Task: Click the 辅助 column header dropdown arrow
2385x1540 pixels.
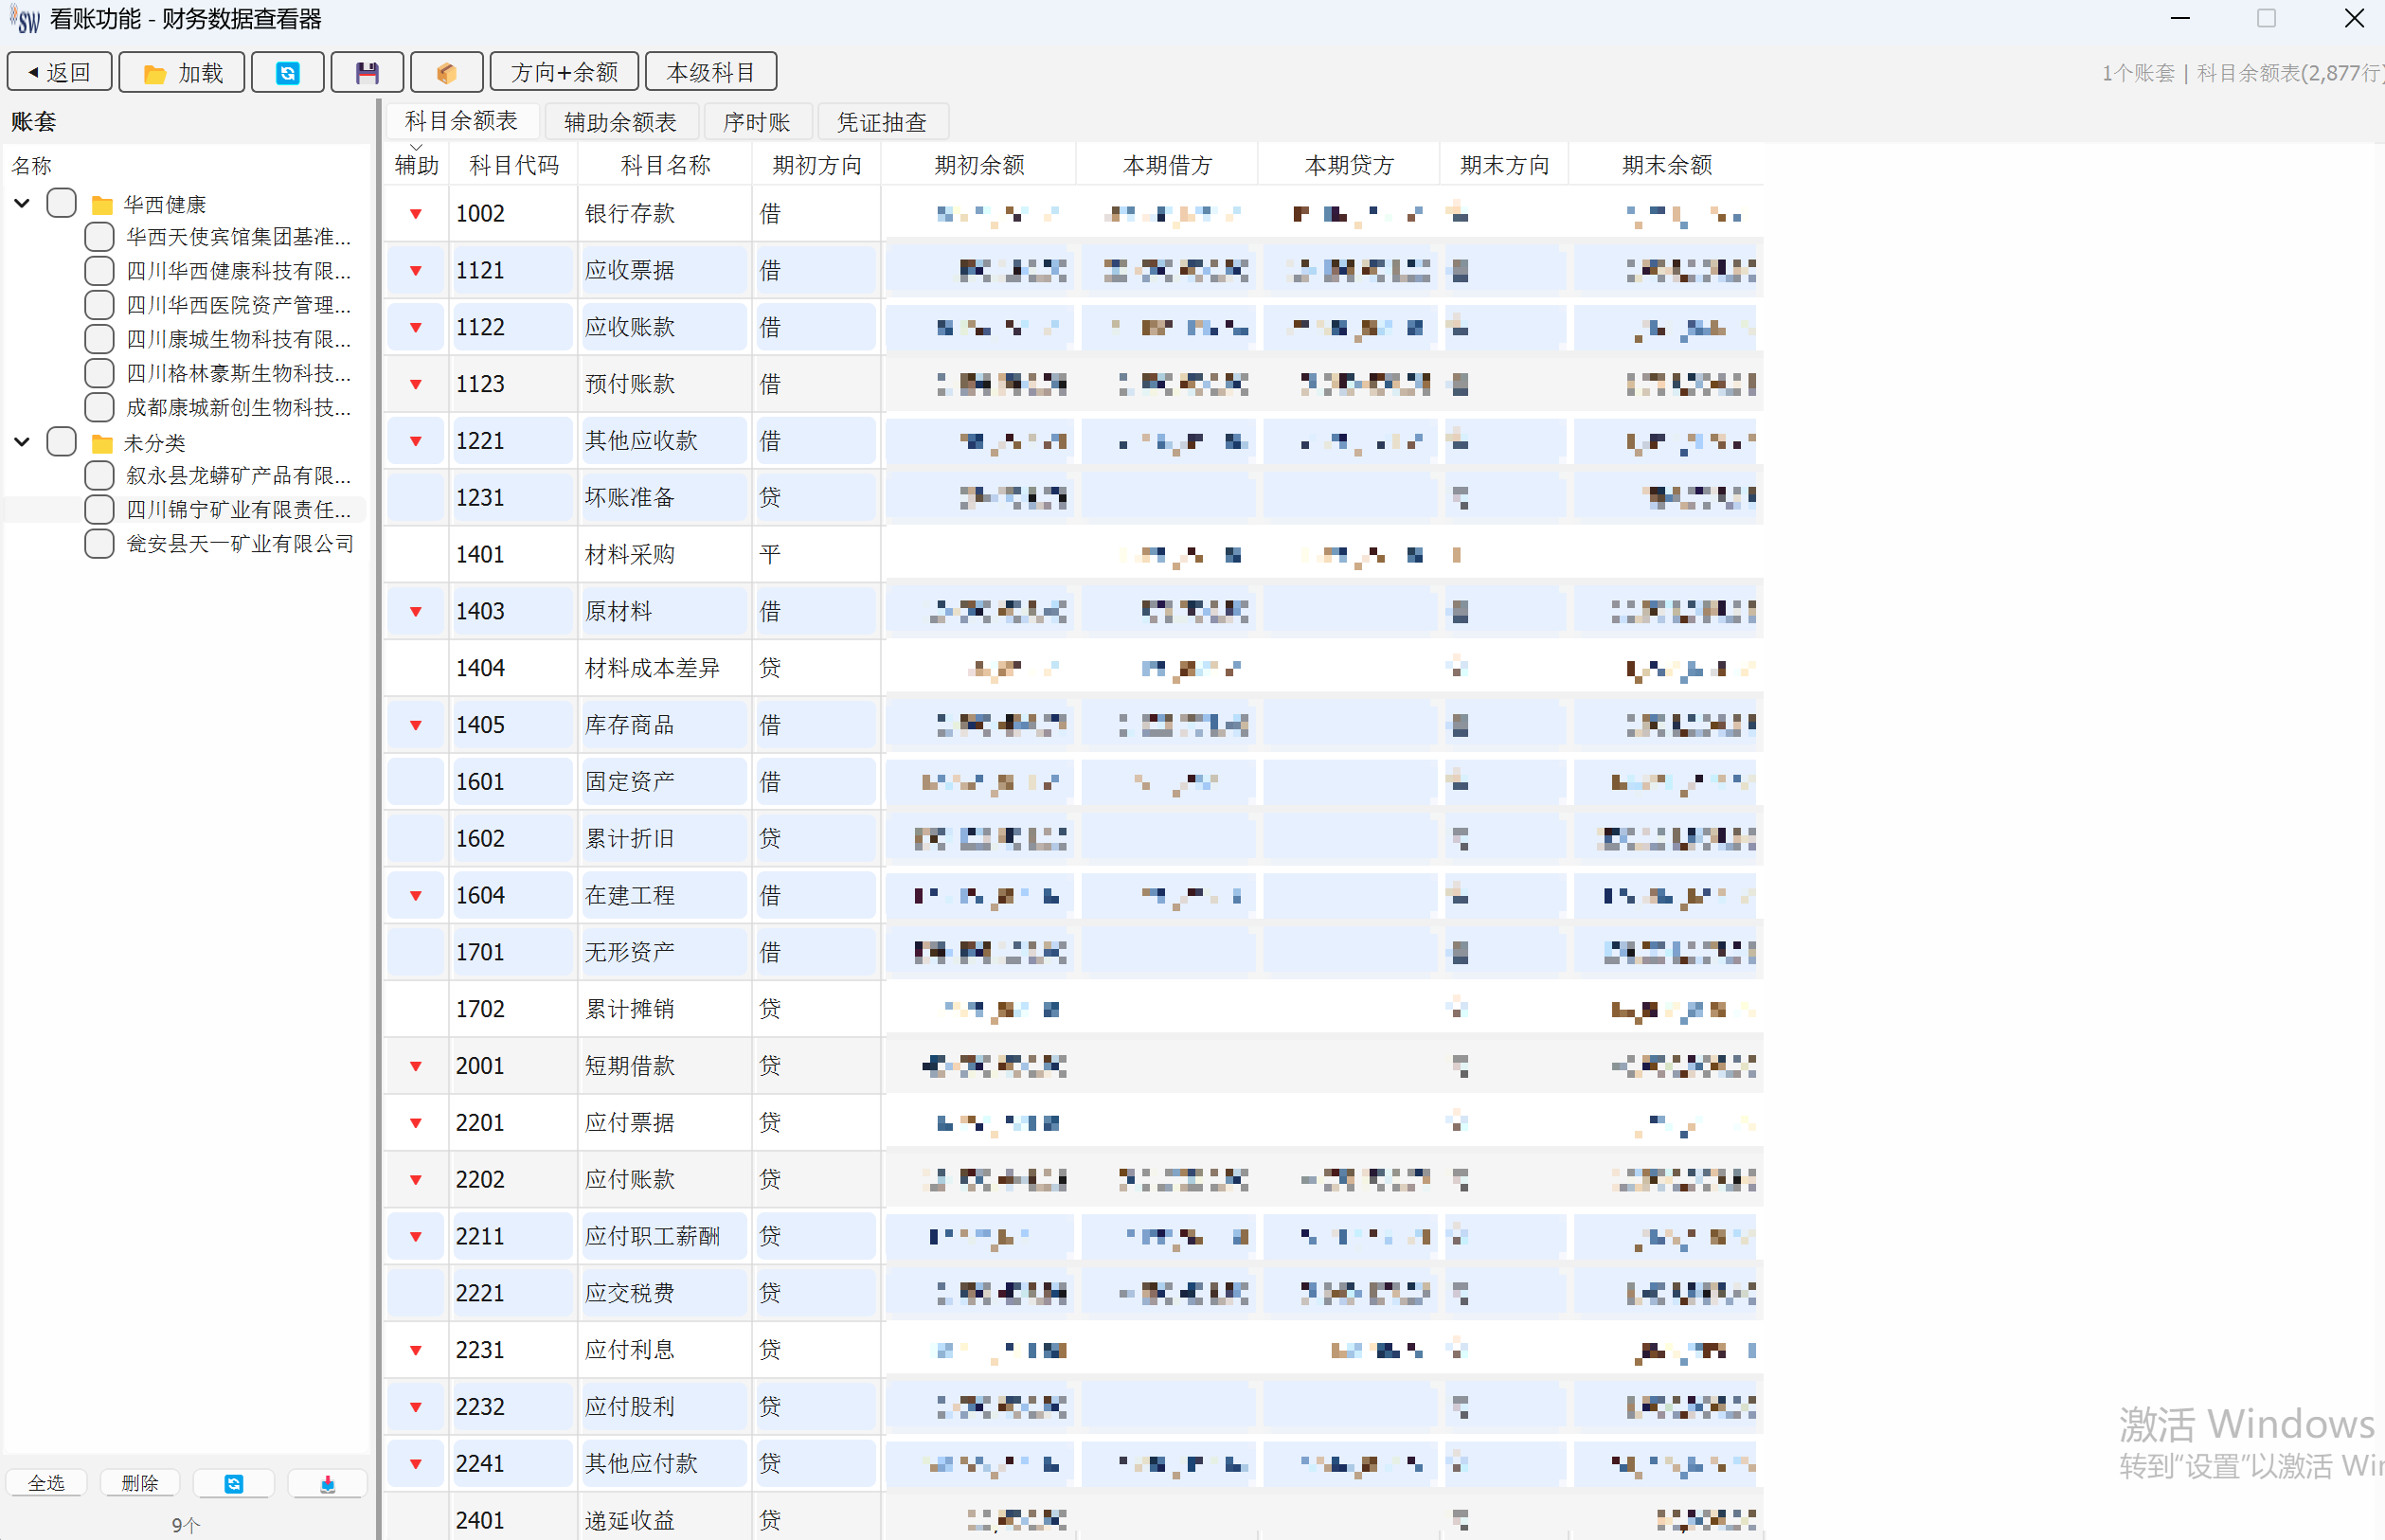Action: point(416,148)
